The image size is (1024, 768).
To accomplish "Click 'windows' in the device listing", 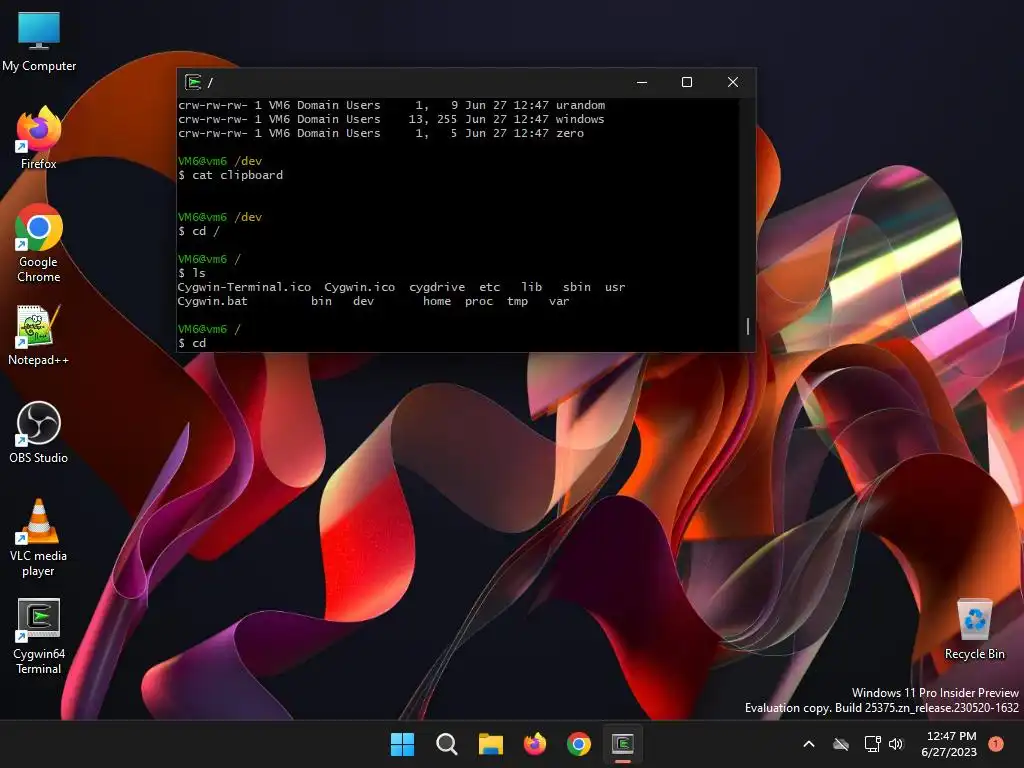I will 580,119.
